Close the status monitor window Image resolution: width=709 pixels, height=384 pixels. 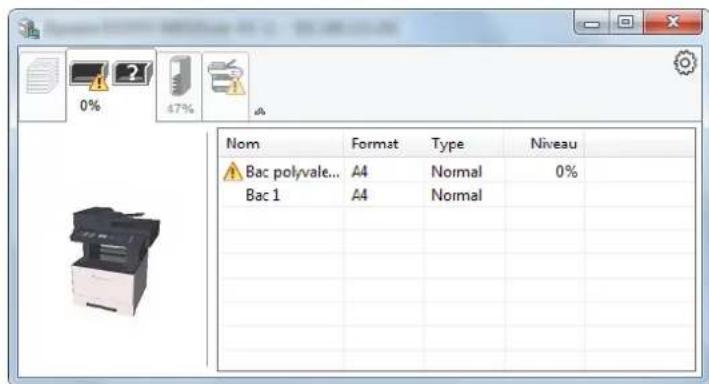point(673,23)
